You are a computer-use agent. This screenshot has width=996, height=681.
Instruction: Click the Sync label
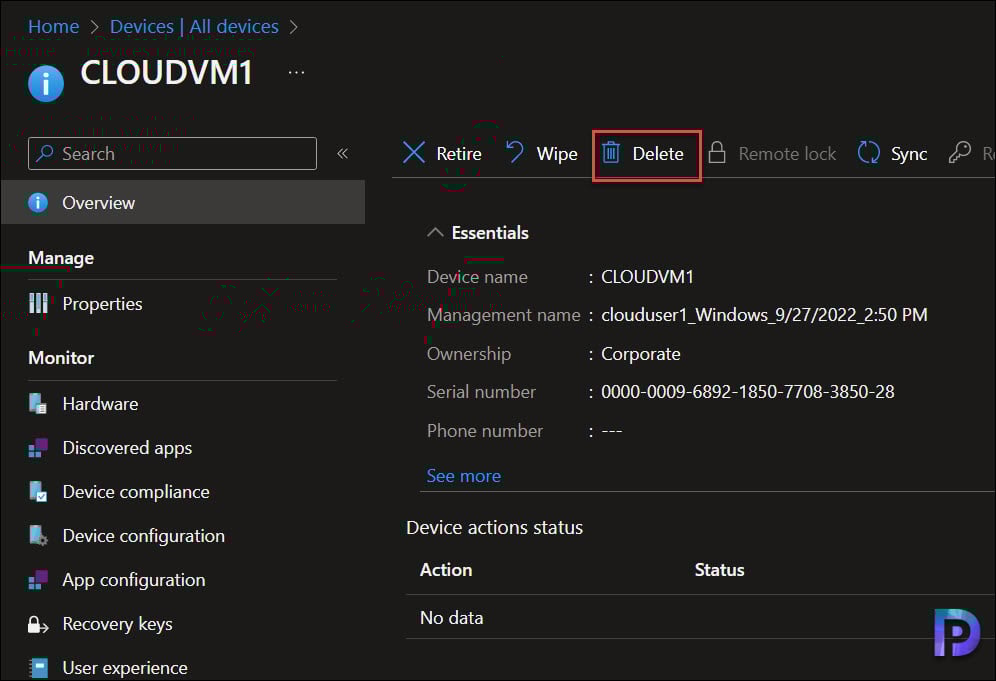tap(908, 154)
